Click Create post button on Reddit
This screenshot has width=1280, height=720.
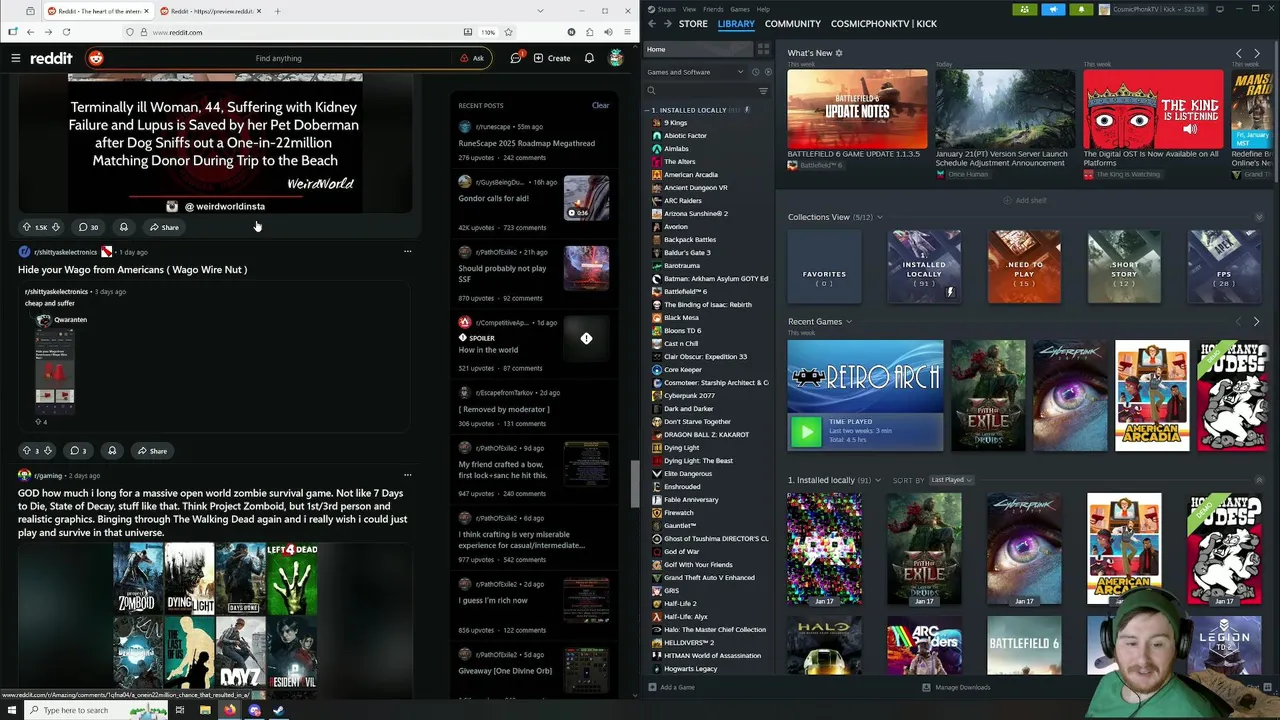coord(552,58)
